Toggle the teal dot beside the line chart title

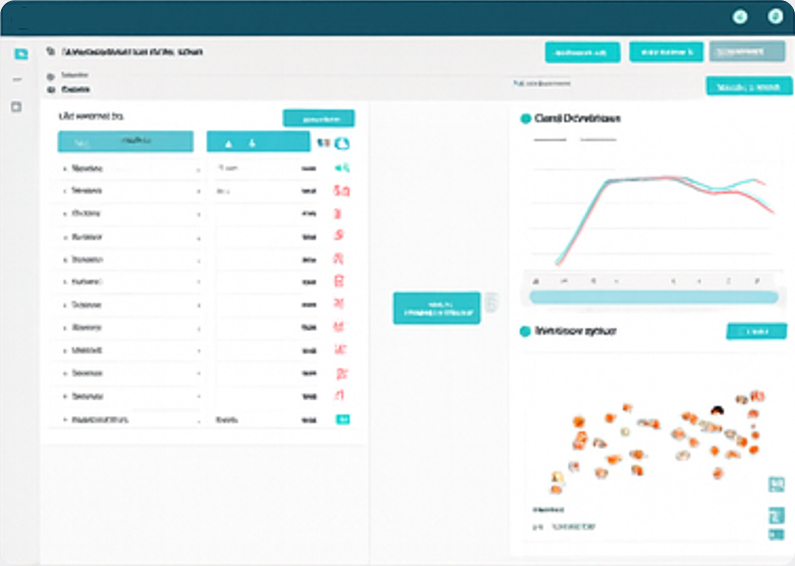525,119
